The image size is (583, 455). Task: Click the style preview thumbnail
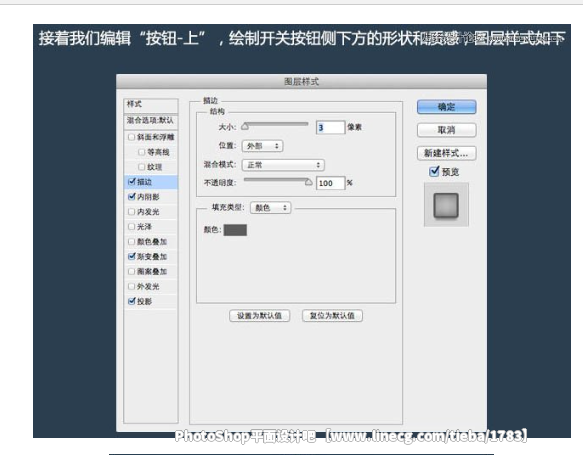tap(446, 204)
